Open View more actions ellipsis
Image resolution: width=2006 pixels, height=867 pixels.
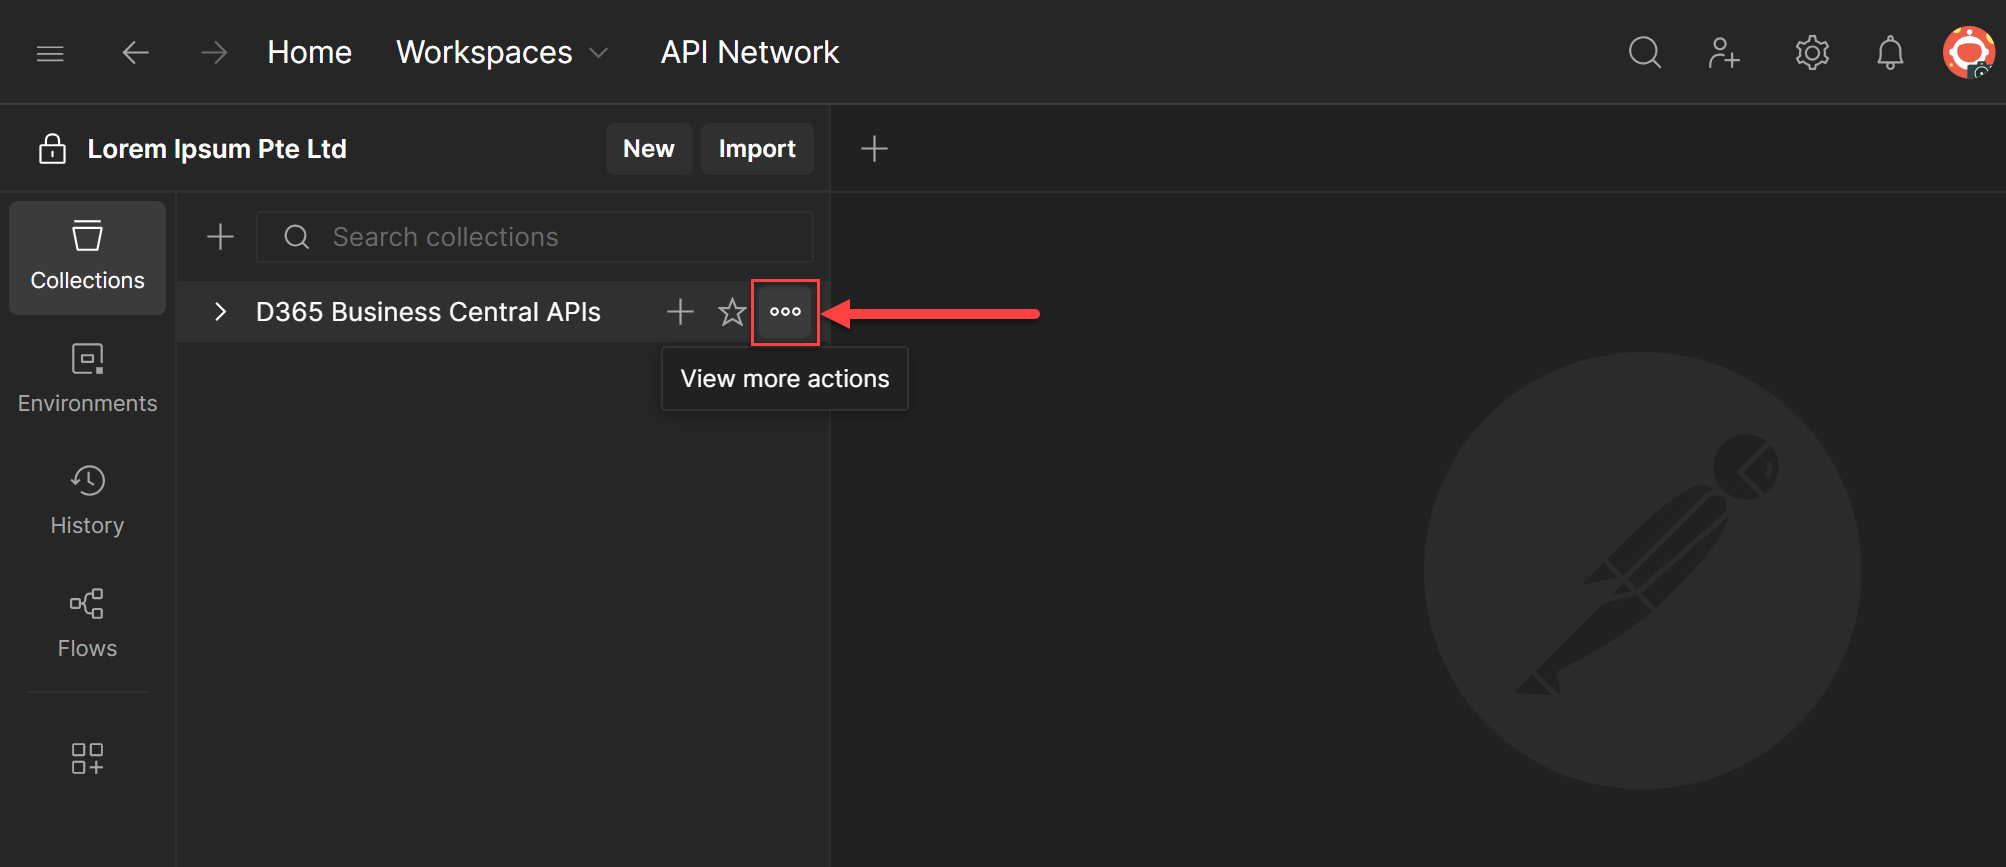click(785, 312)
